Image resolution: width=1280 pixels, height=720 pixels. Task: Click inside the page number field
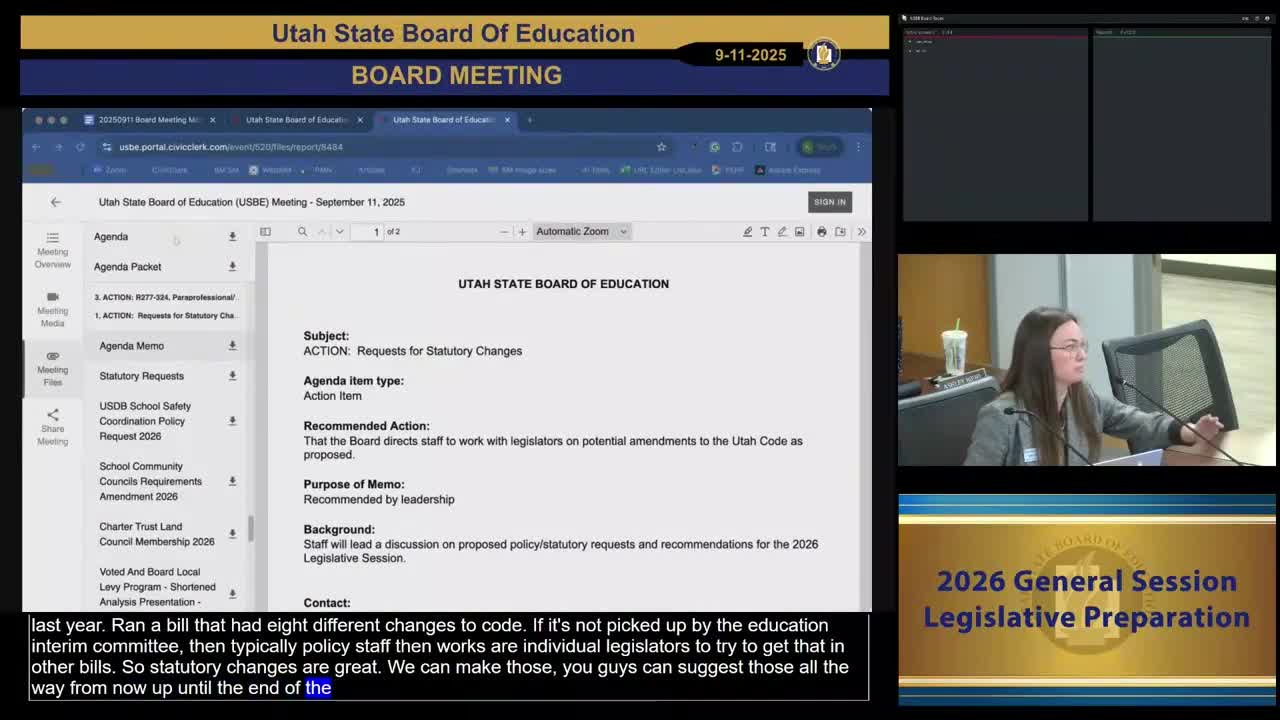pos(375,231)
